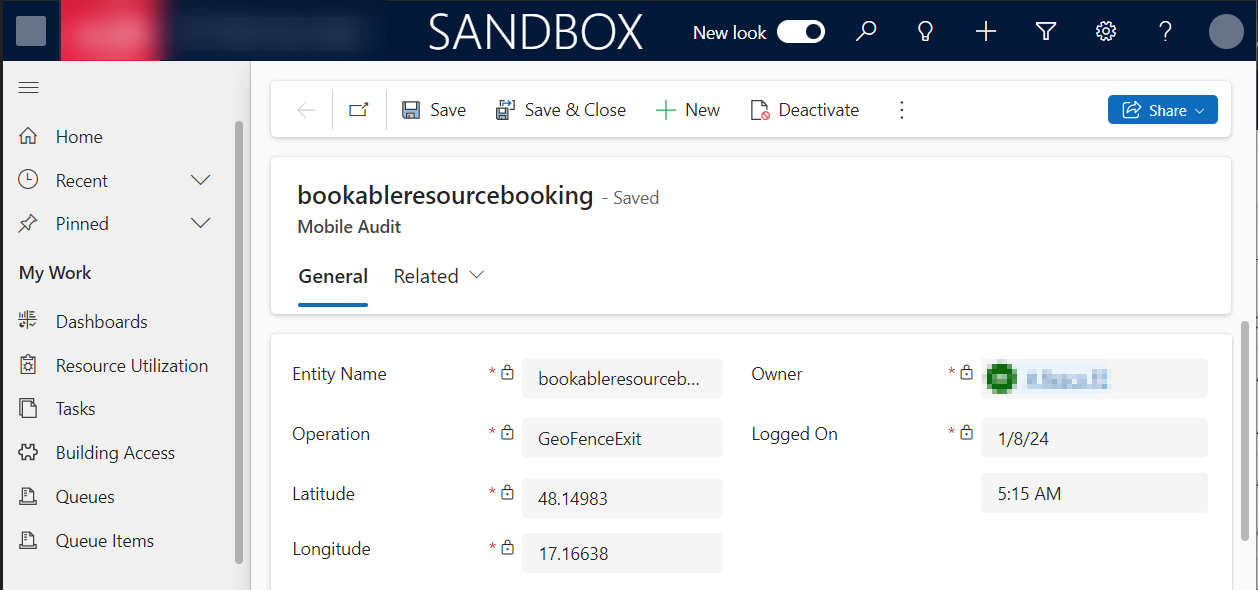The image size is (1258, 590).
Task: Click the lock icon beside Owner
Action: tap(966, 373)
